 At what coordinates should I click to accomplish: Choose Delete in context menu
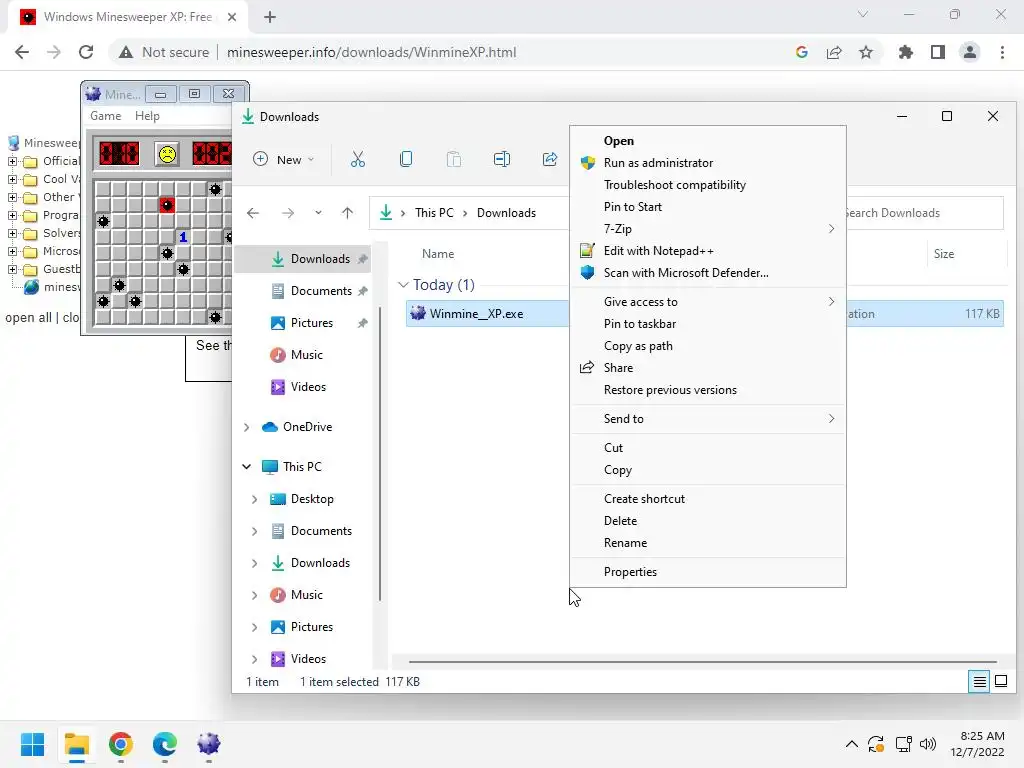(x=708, y=521)
